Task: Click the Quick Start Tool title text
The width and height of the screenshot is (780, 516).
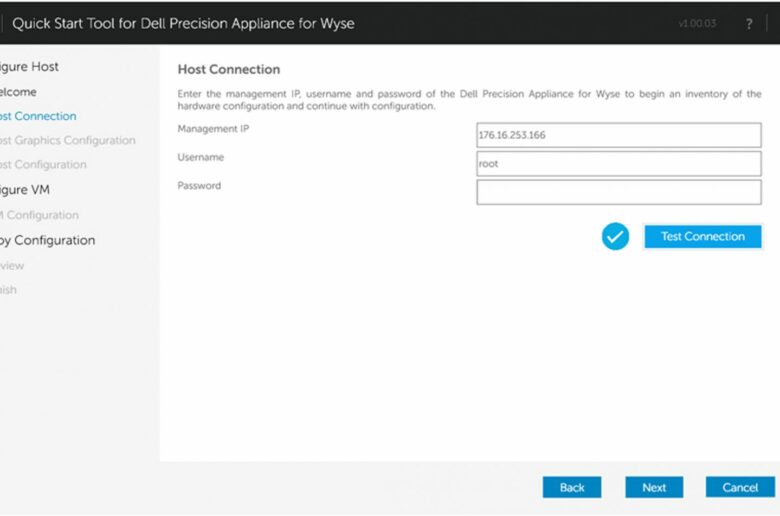Action: pos(183,23)
